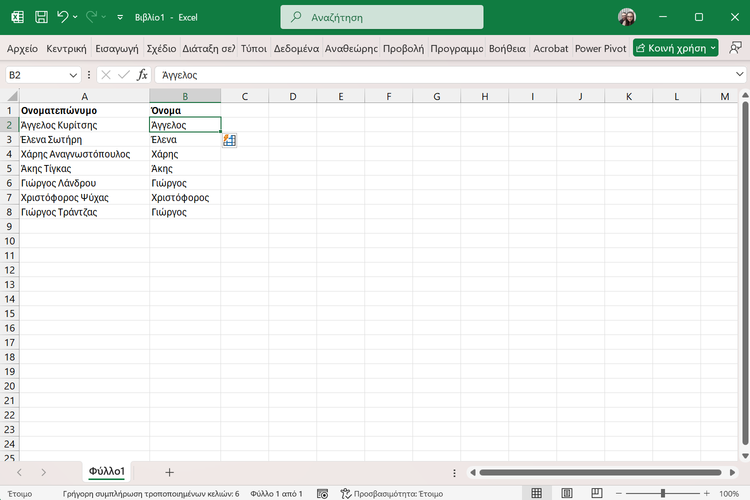Add a new sheet with plus icon
Viewport: 750px width, 500px height.
pos(169,472)
